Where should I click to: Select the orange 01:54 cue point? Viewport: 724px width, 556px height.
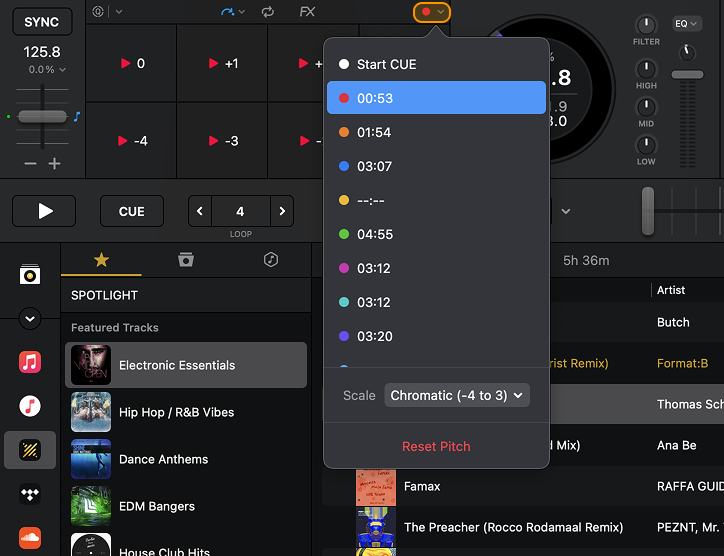coord(436,132)
